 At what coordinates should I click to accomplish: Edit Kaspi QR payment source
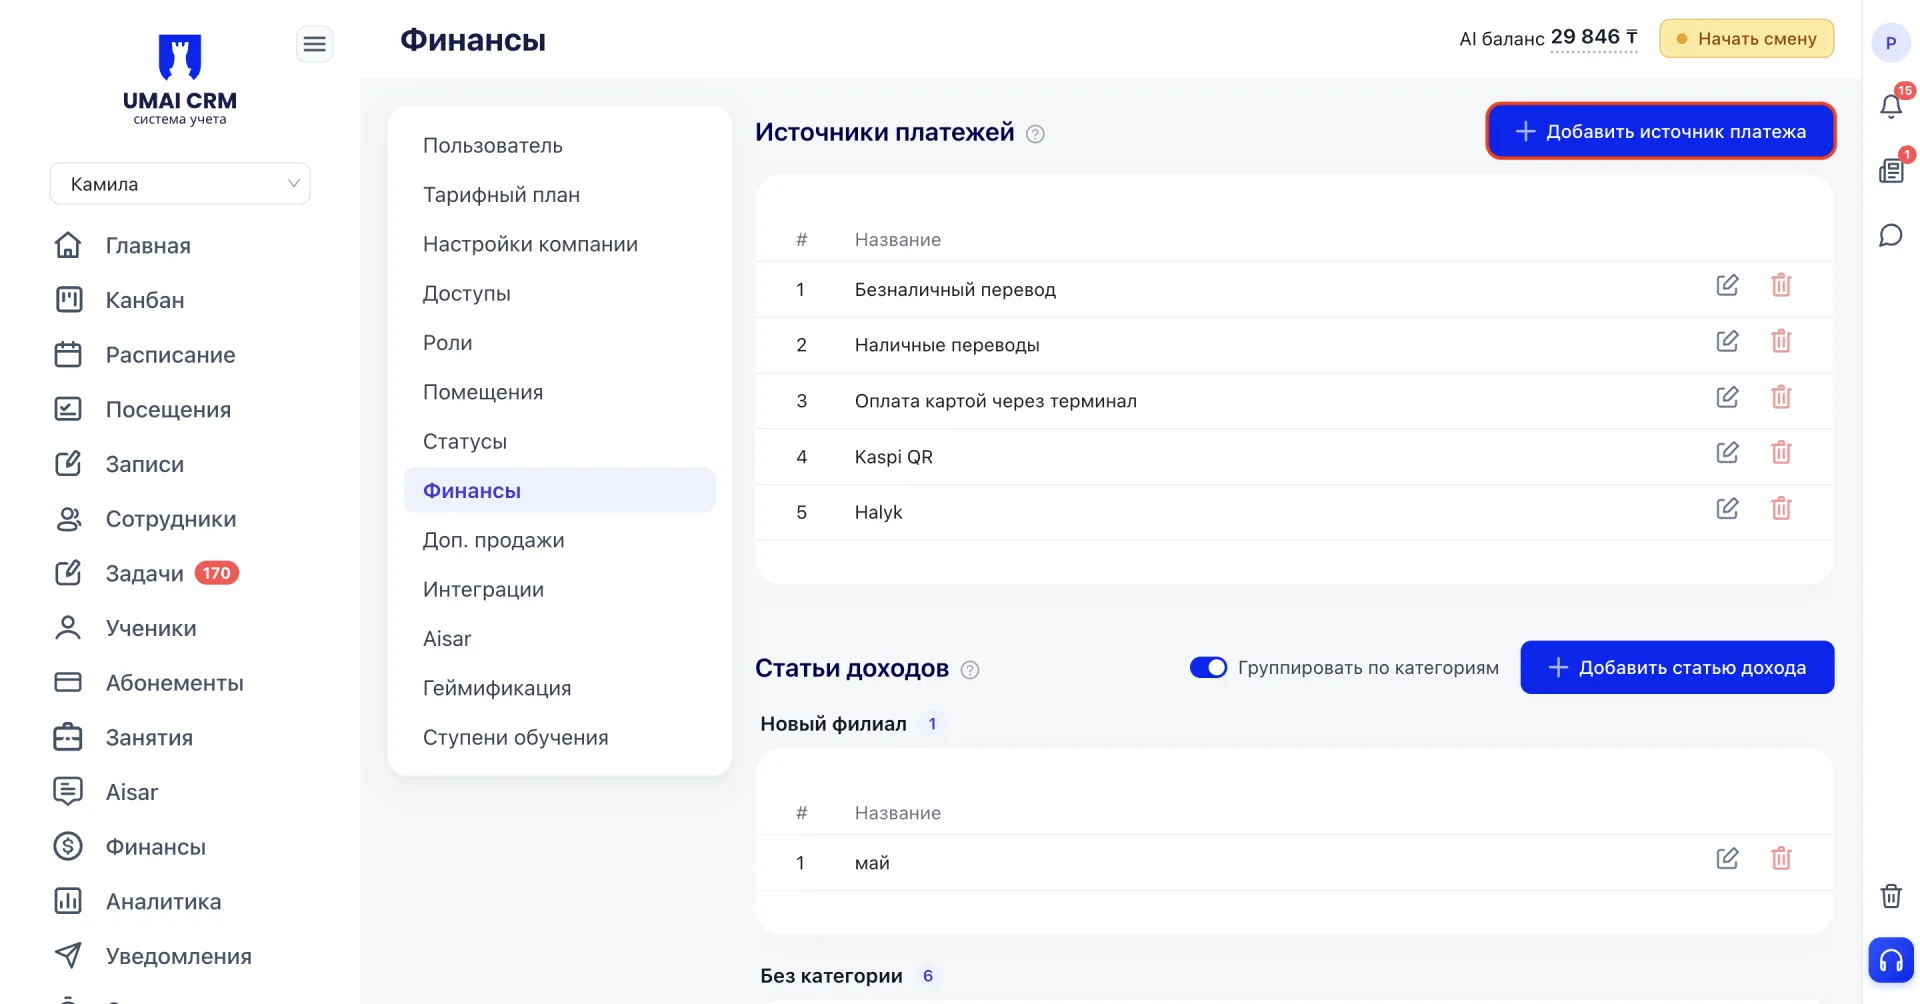1727,452
